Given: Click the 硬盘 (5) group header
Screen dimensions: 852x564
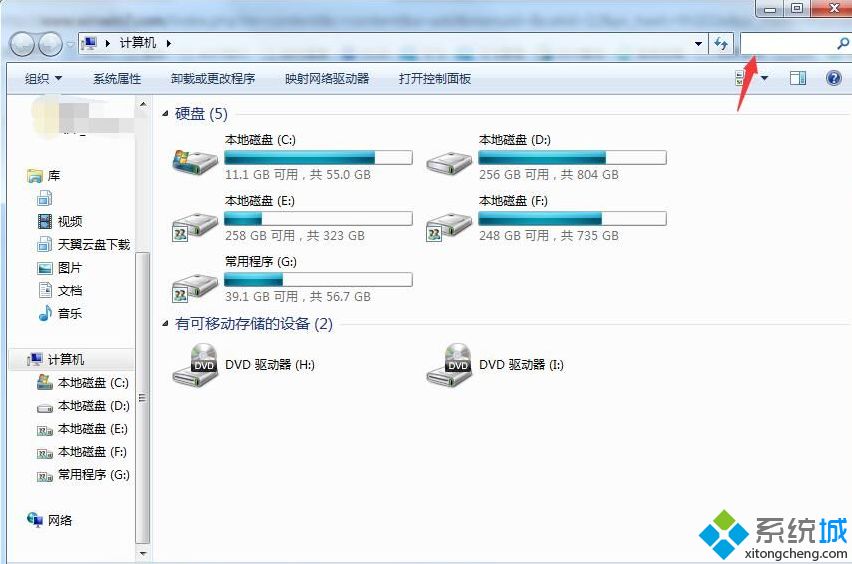Looking at the screenshot, I should 201,114.
